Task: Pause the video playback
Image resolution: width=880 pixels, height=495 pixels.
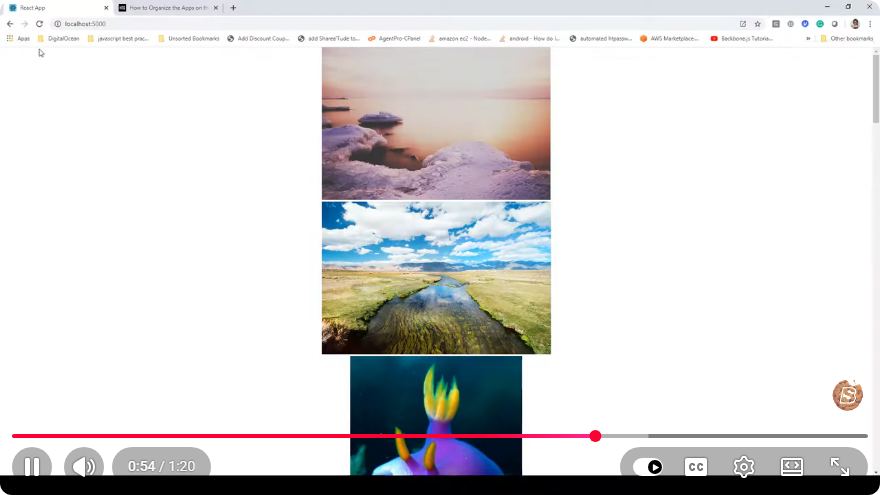Action: (32, 466)
